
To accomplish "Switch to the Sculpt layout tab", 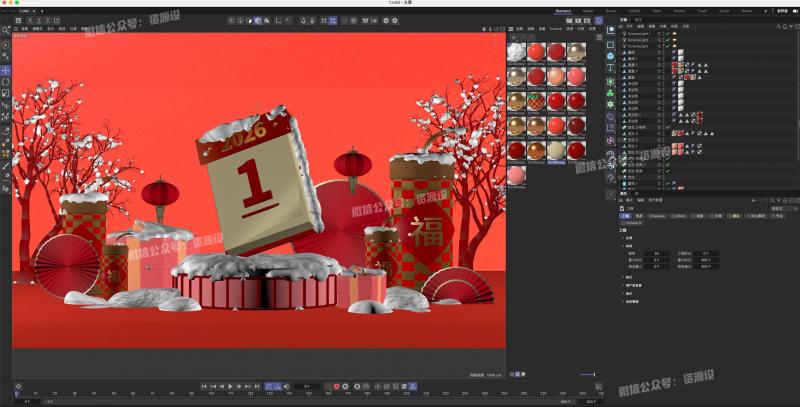I will (x=611, y=11).
